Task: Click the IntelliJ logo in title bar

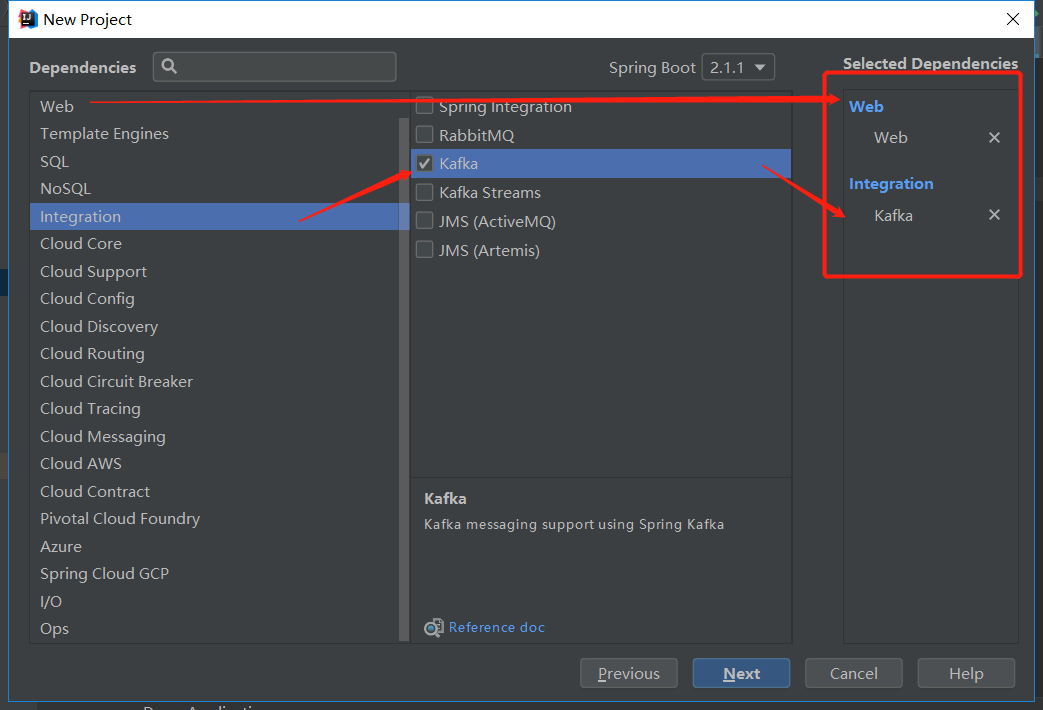Action: 27,19
